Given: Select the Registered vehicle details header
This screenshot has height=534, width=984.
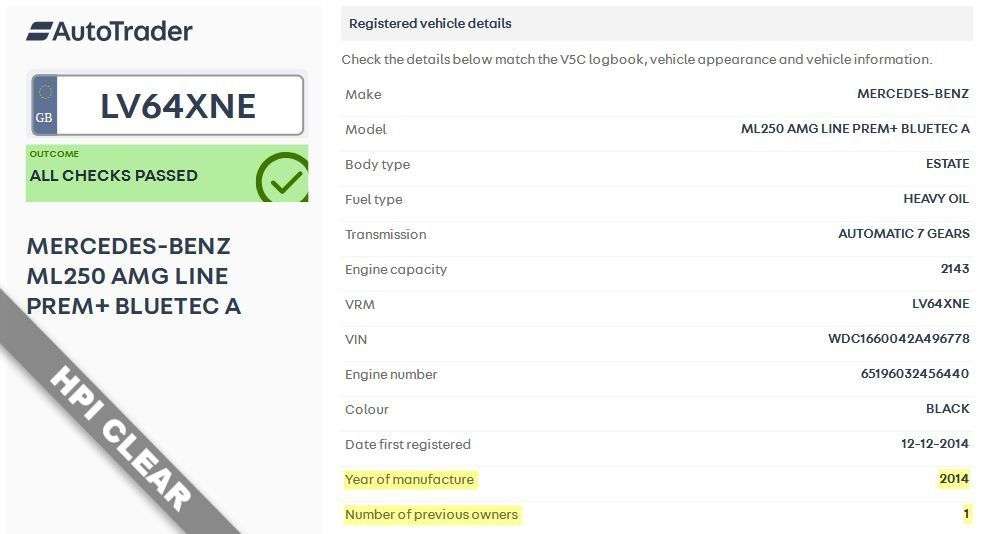Looking at the screenshot, I should click(429, 24).
